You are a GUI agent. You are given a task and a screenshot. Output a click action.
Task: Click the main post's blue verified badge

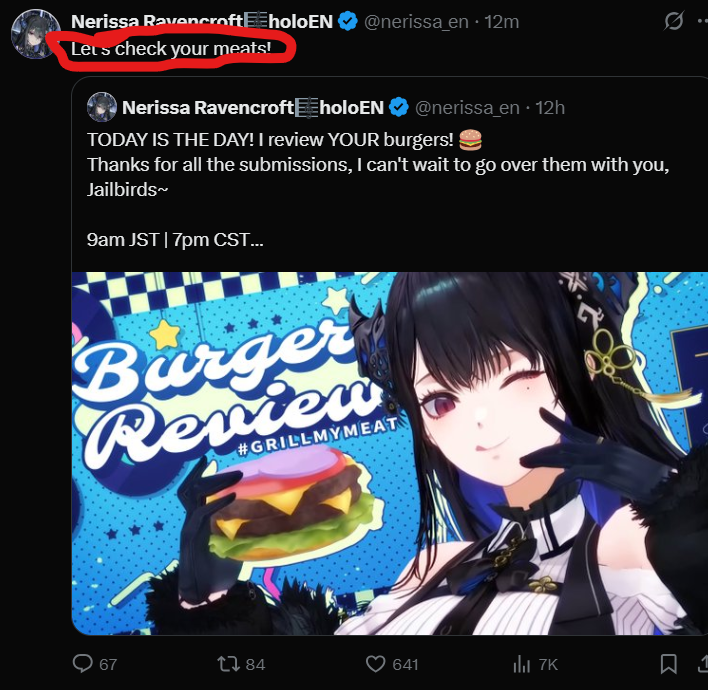pos(348,21)
